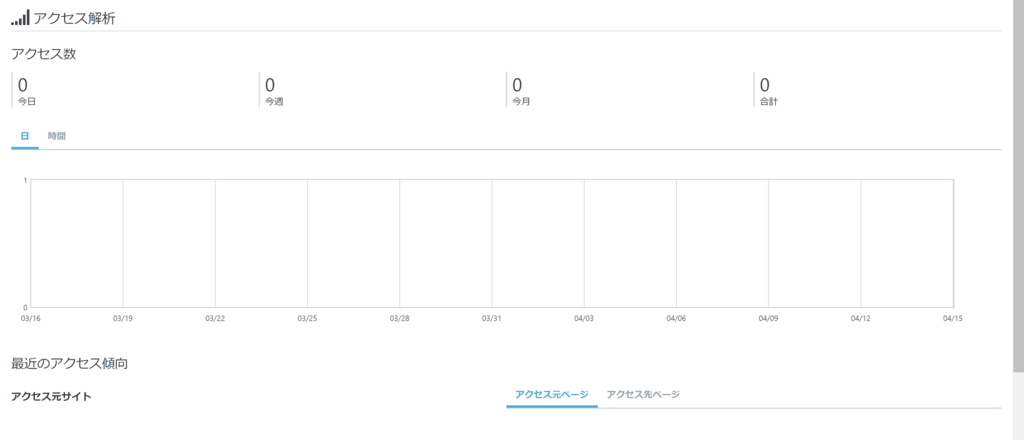The image size is (1024, 440).
Task: Click the アクセス数 section heading
Action: (x=44, y=54)
